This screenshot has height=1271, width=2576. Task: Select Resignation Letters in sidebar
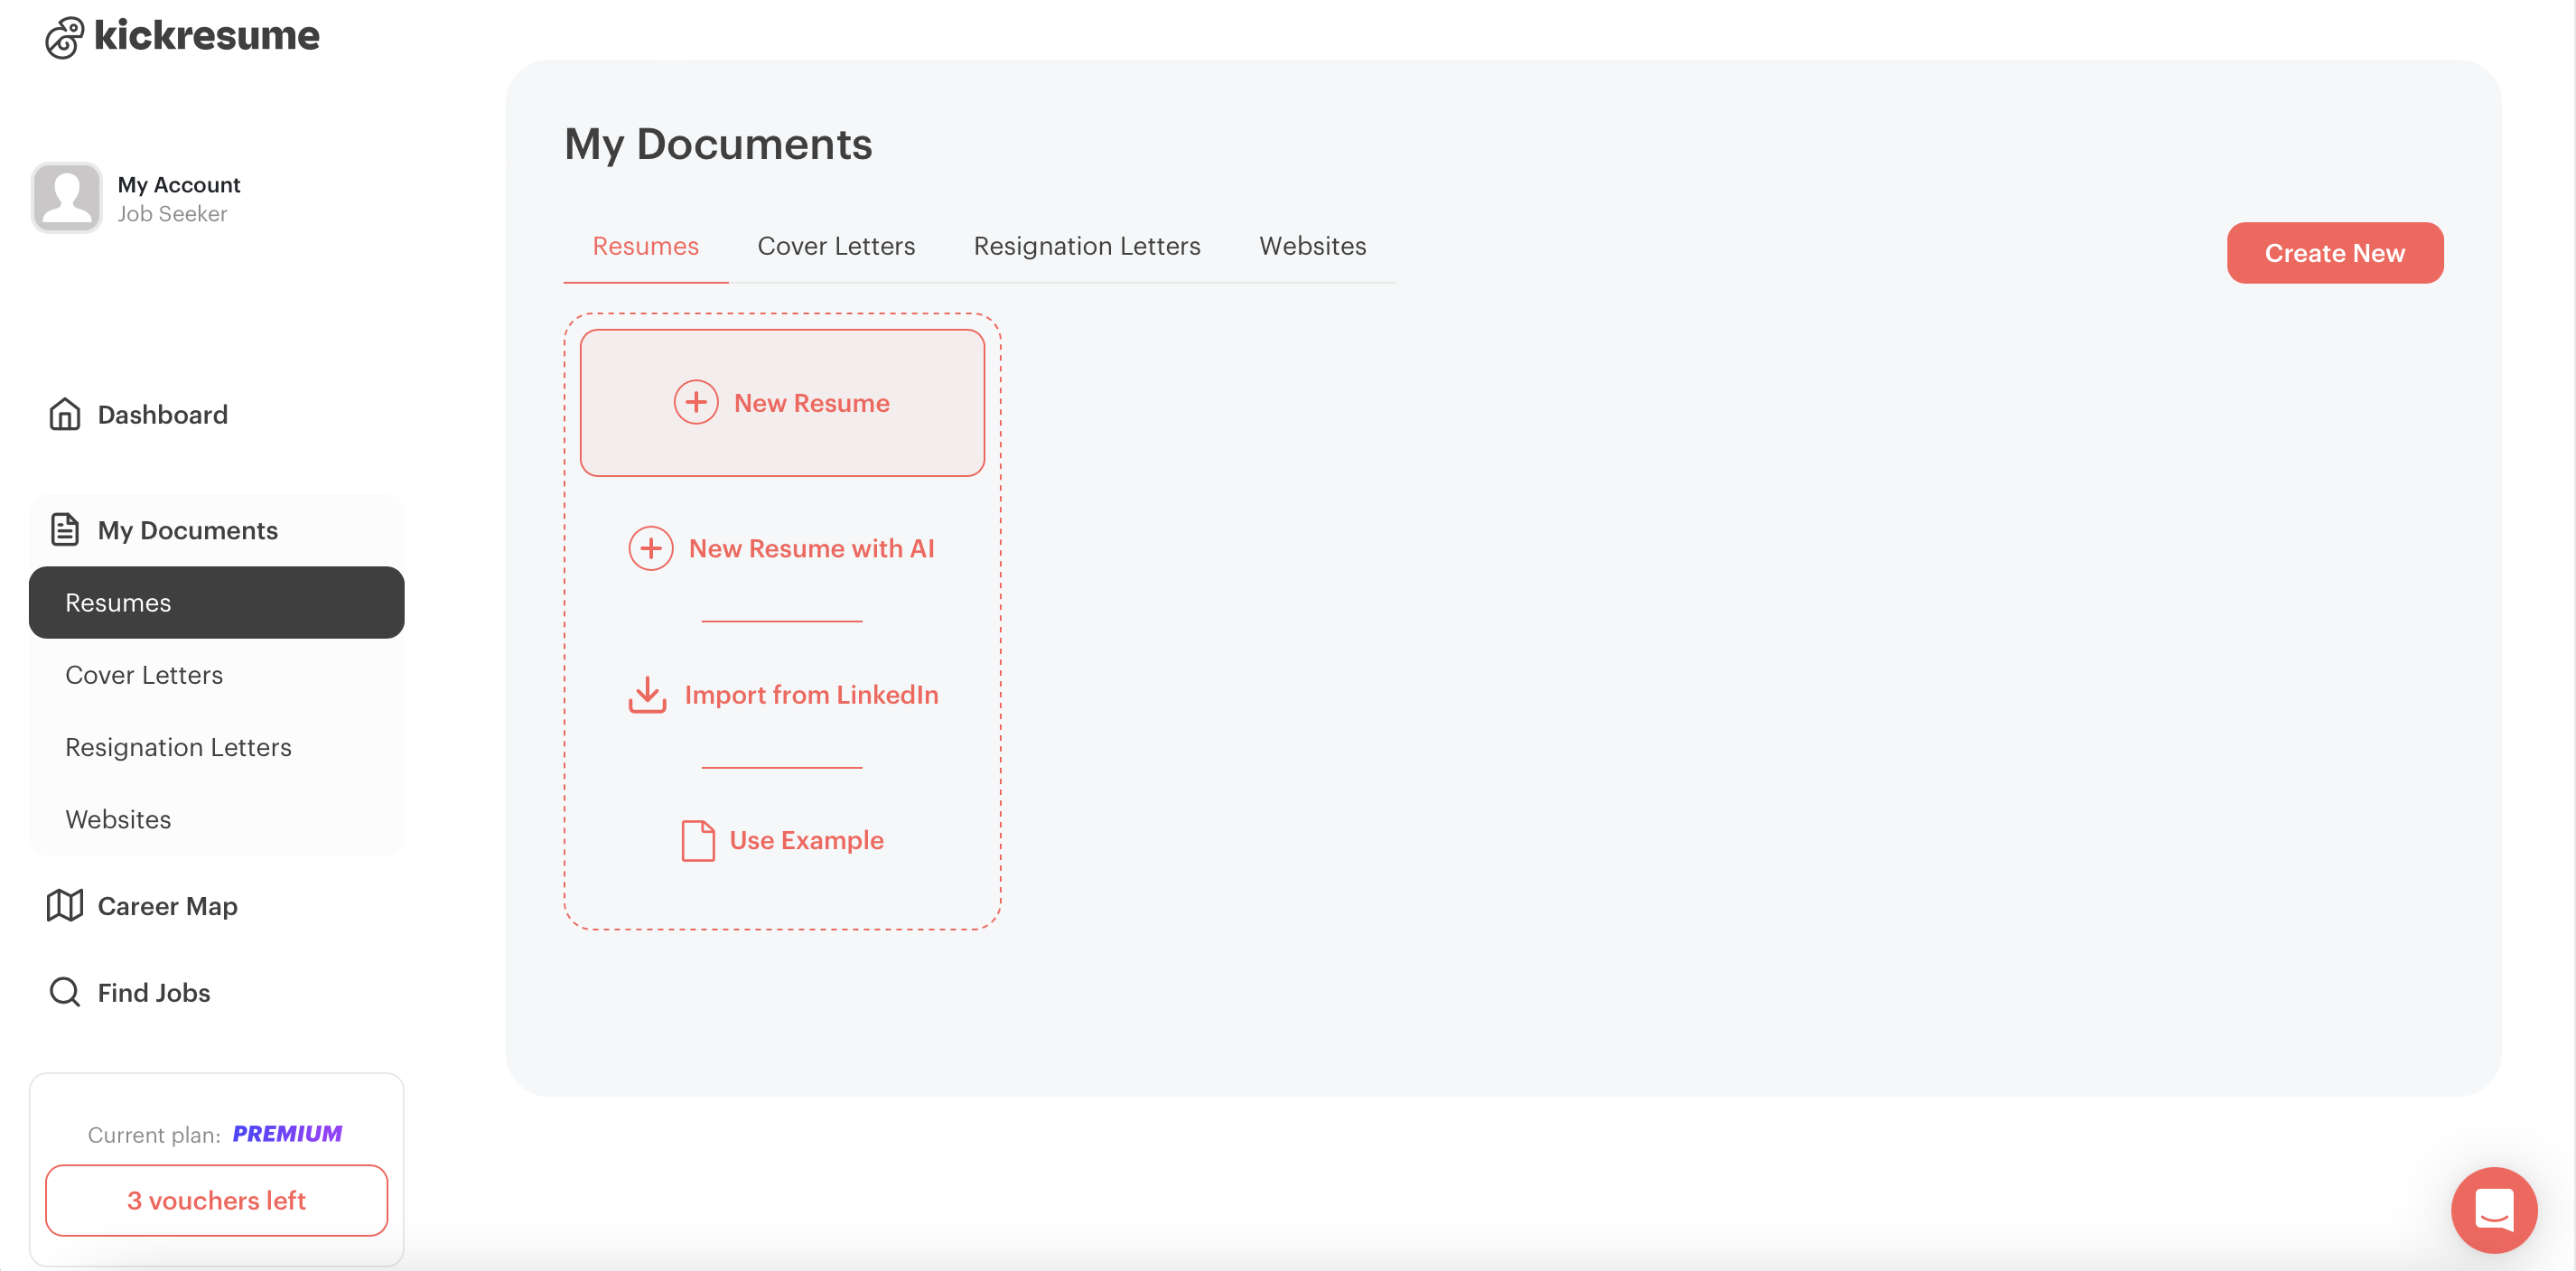(178, 747)
